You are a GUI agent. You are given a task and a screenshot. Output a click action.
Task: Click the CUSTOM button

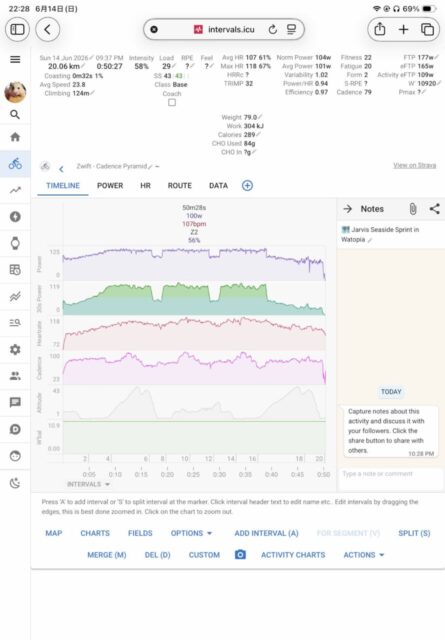[x=204, y=555]
